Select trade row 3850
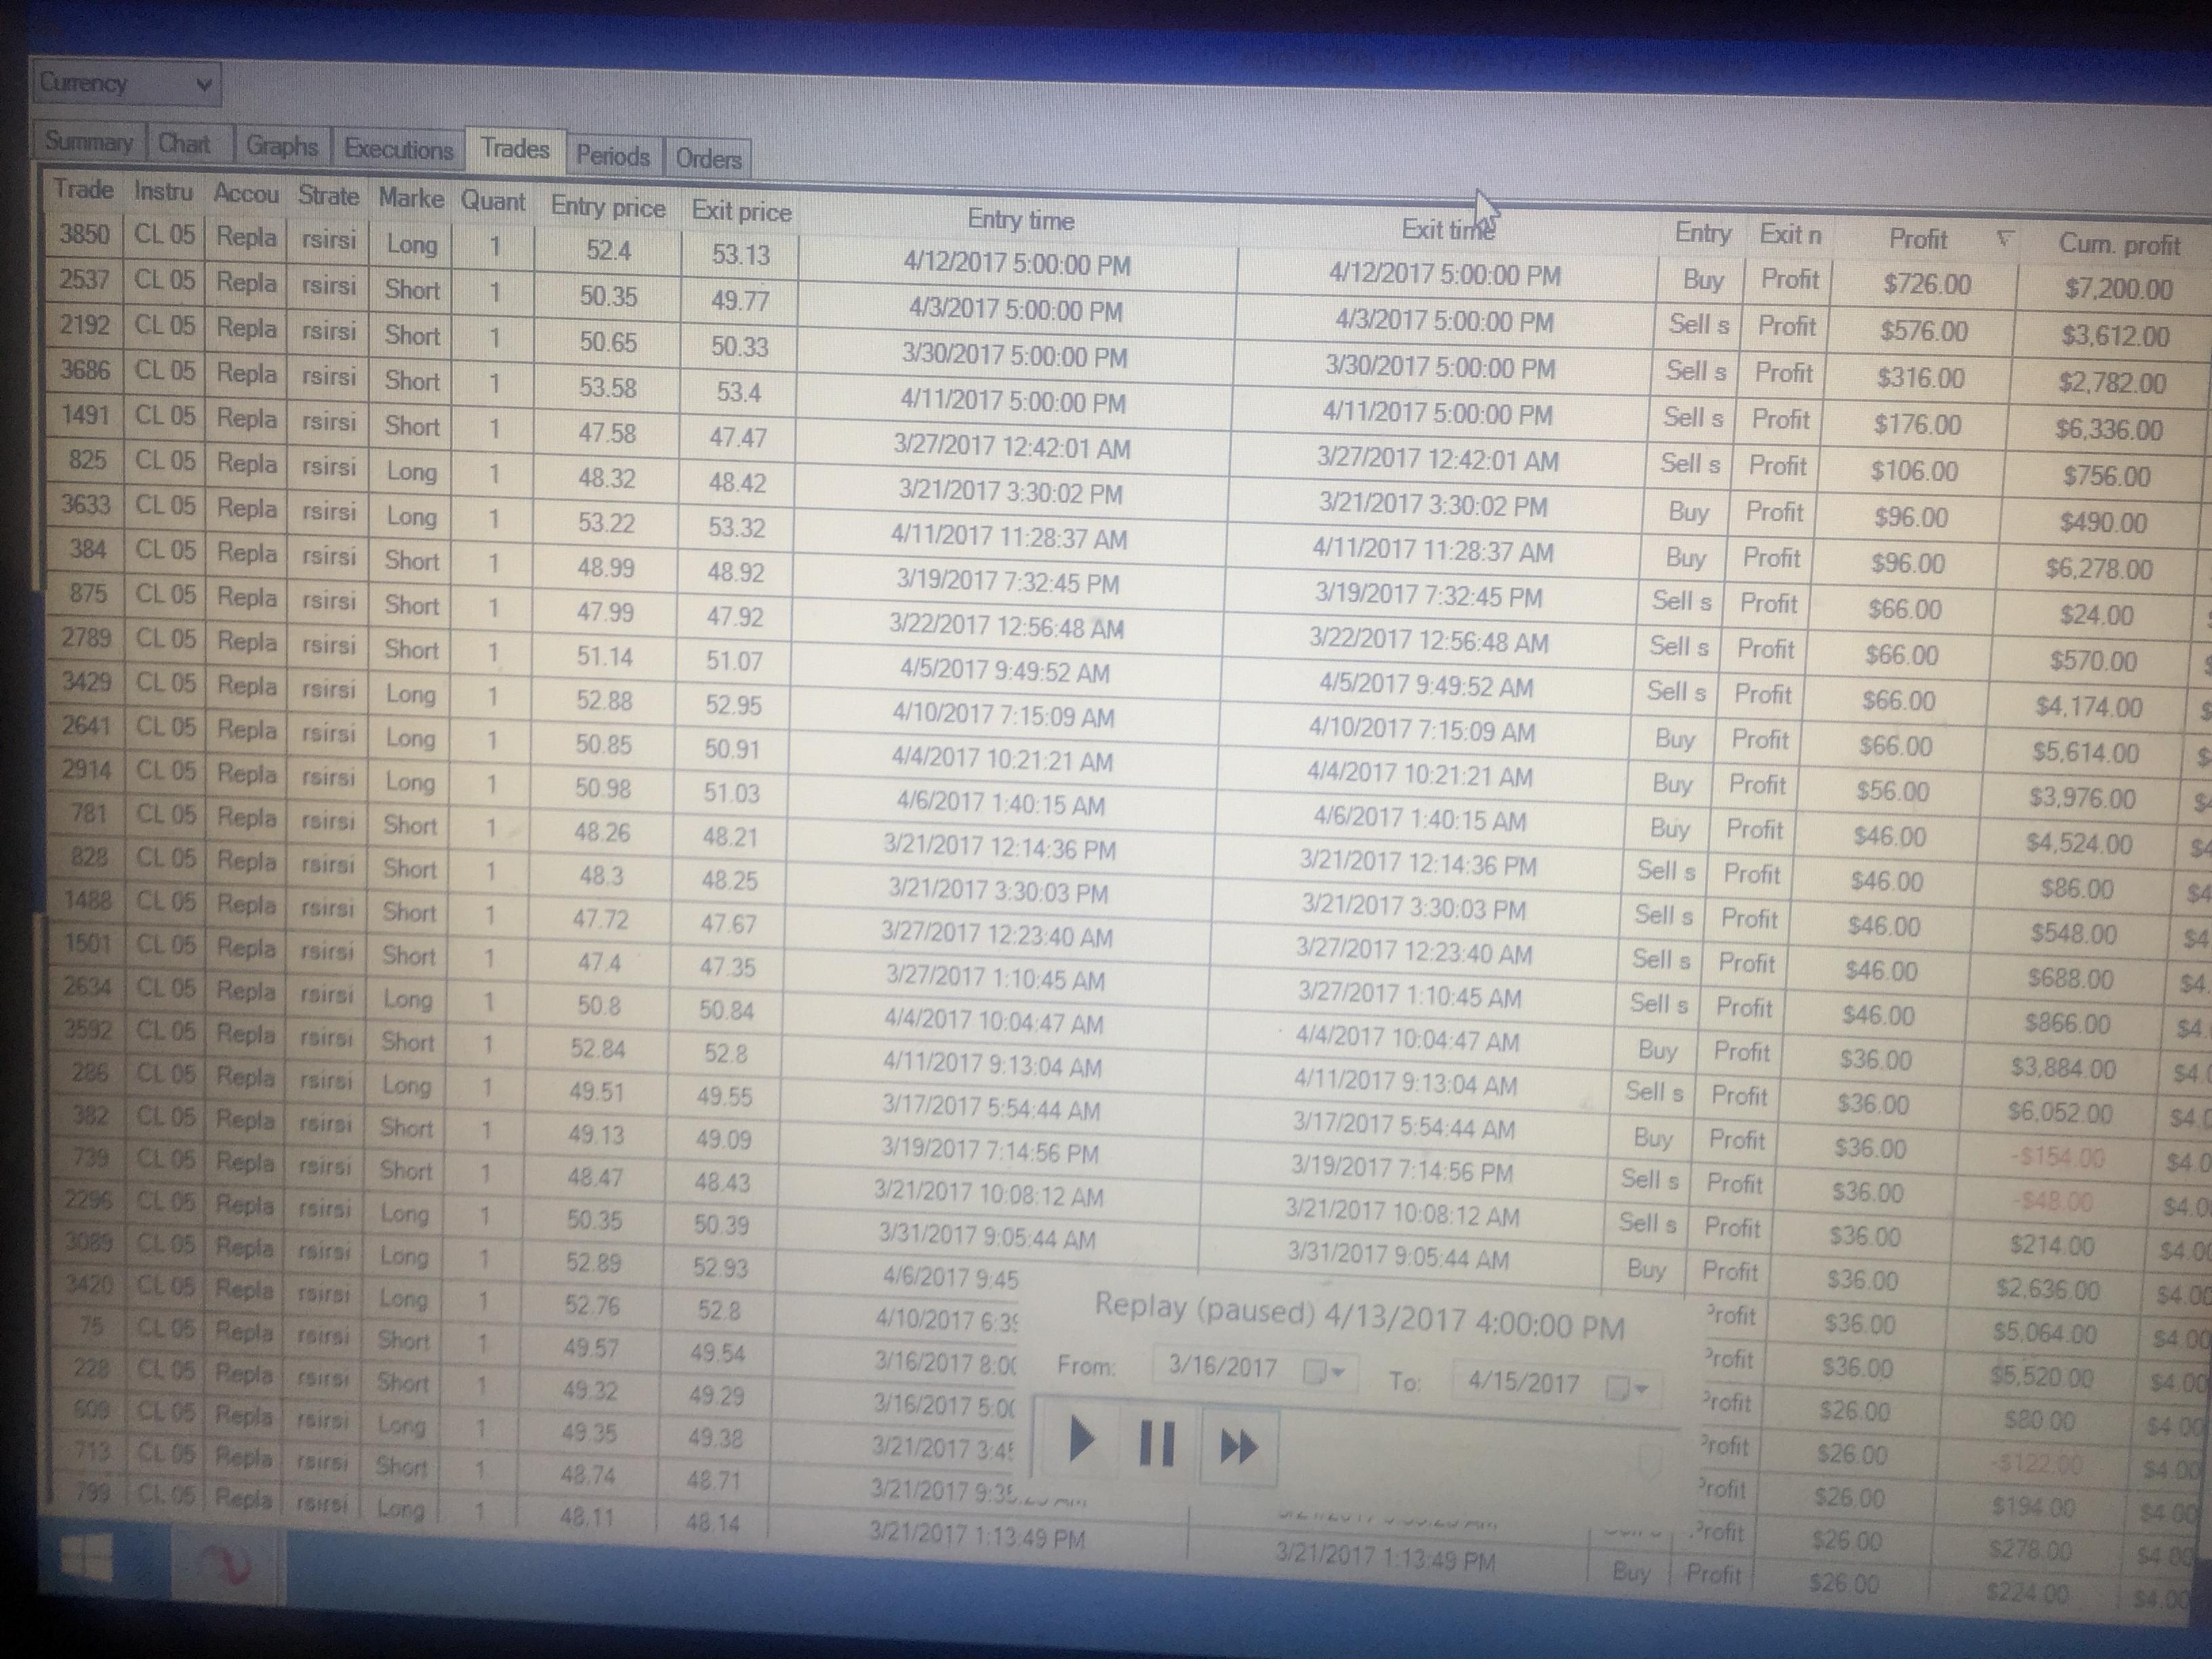This screenshot has height=1659, width=2212. tap(84, 234)
